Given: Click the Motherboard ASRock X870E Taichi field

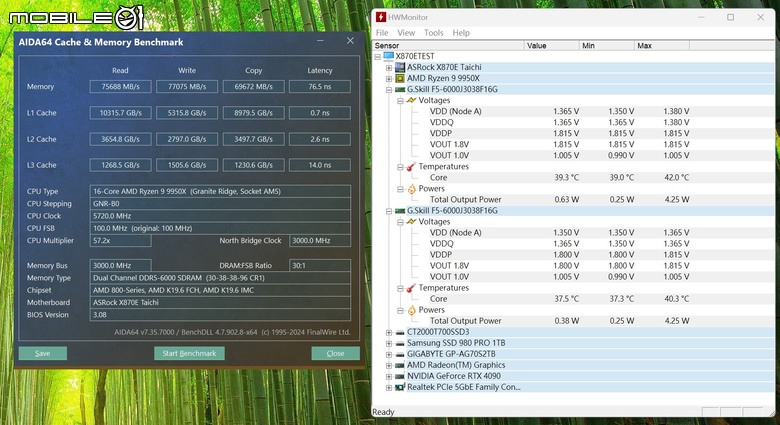Looking at the screenshot, I should 220,302.
